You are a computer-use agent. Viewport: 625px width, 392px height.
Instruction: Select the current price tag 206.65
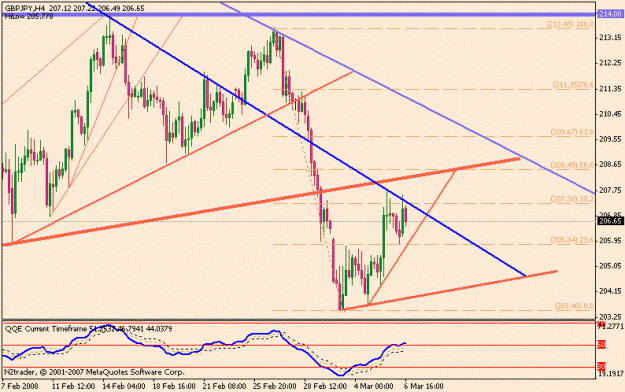point(610,221)
